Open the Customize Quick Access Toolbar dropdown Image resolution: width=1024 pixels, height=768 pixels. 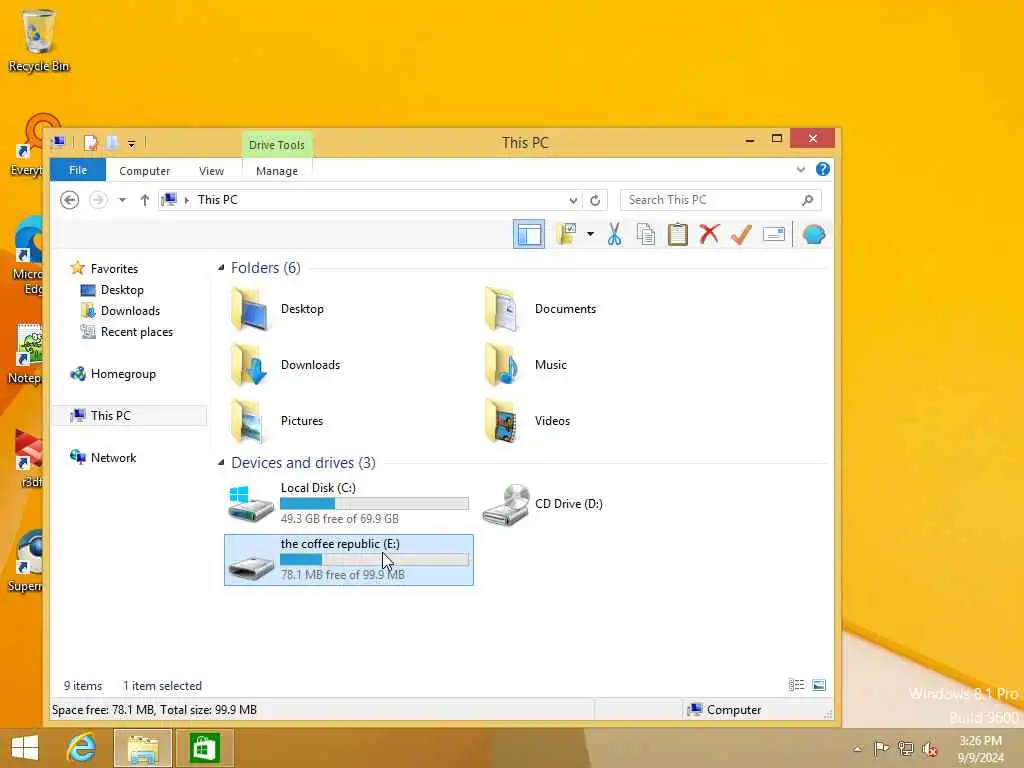coord(131,143)
